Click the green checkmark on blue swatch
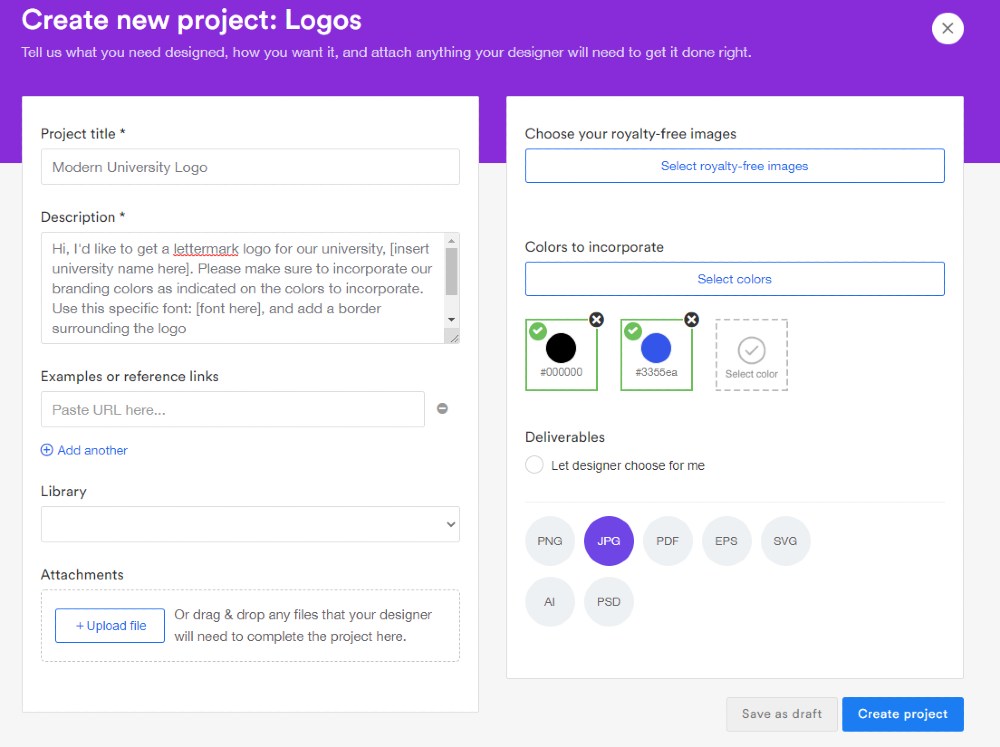The height and width of the screenshot is (747, 1000). pos(633,331)
